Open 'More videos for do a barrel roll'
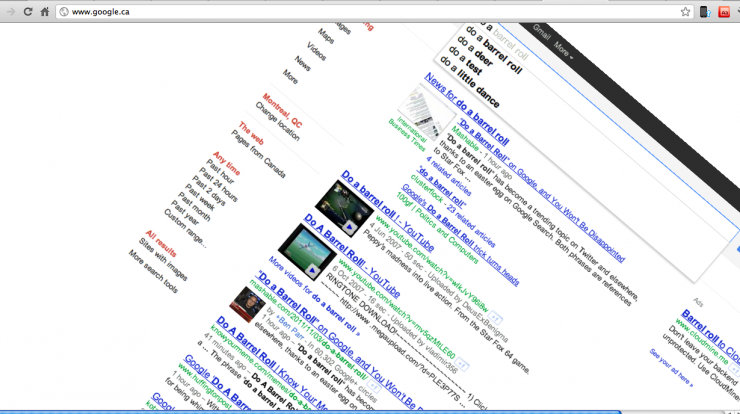The image size is (740, 414). (x=314, y=296)
